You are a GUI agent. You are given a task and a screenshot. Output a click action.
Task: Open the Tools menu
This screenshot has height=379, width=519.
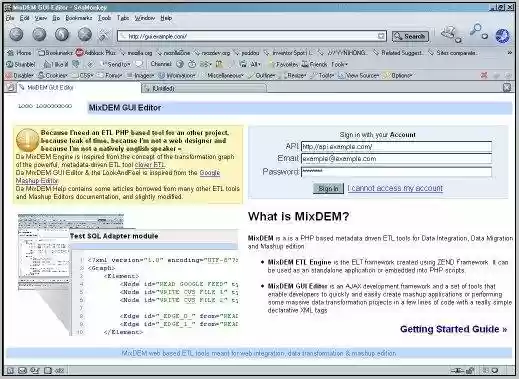(104, 18)
